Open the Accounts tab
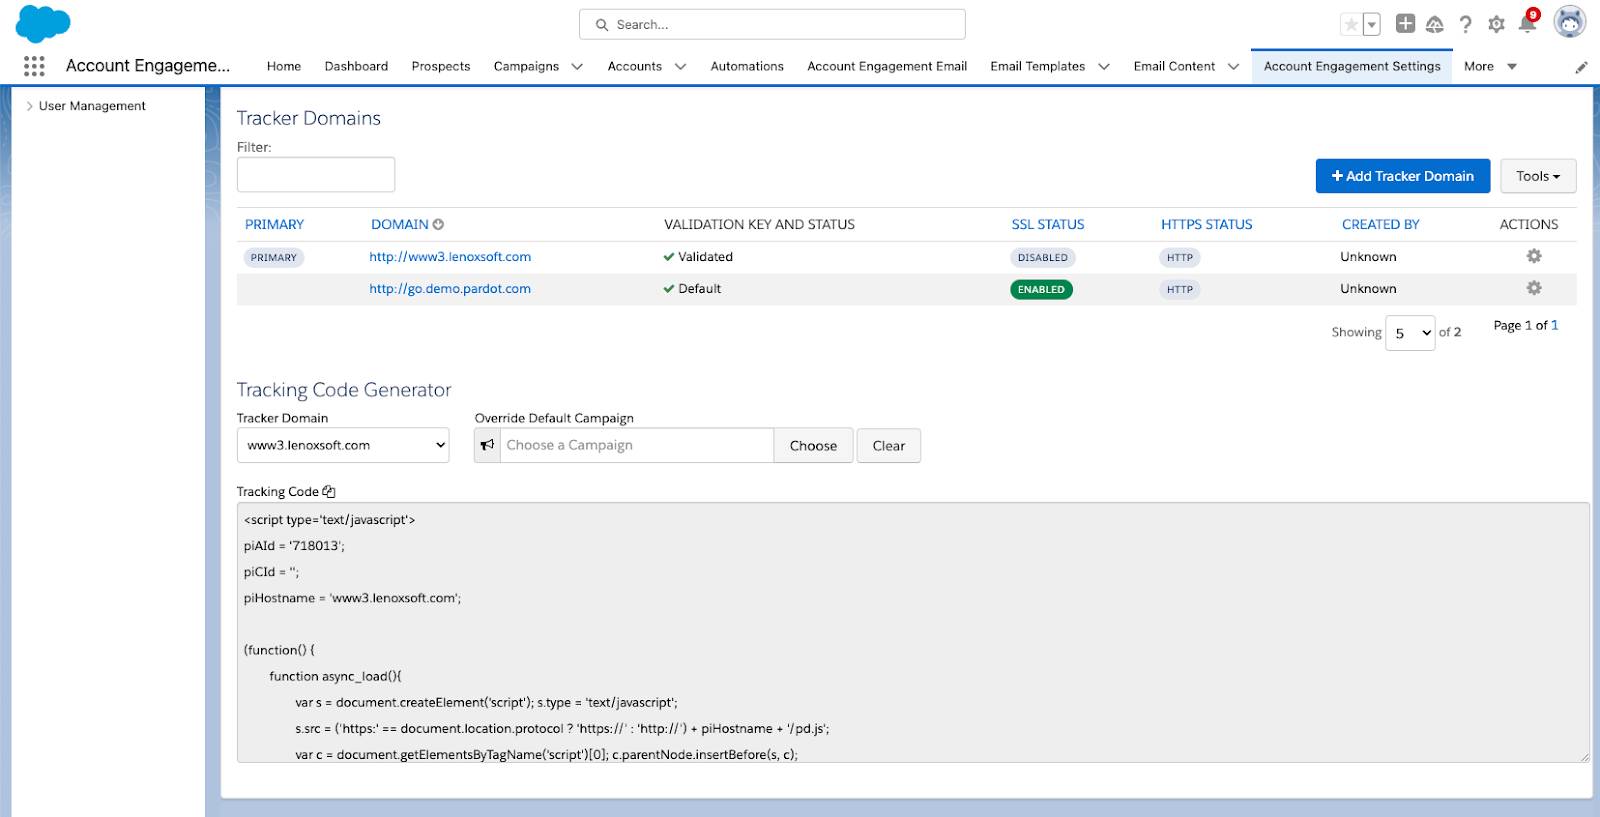The width and height of the screenshot is (1600, 817). click(x=635, y=66)
